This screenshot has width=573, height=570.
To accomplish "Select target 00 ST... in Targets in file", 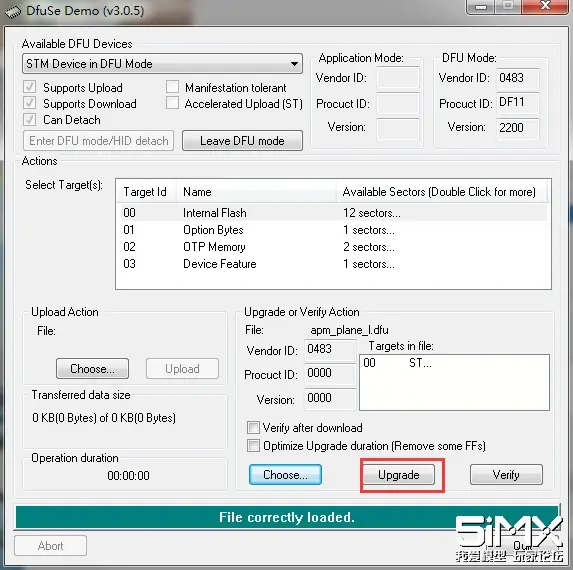I will 397,363.
